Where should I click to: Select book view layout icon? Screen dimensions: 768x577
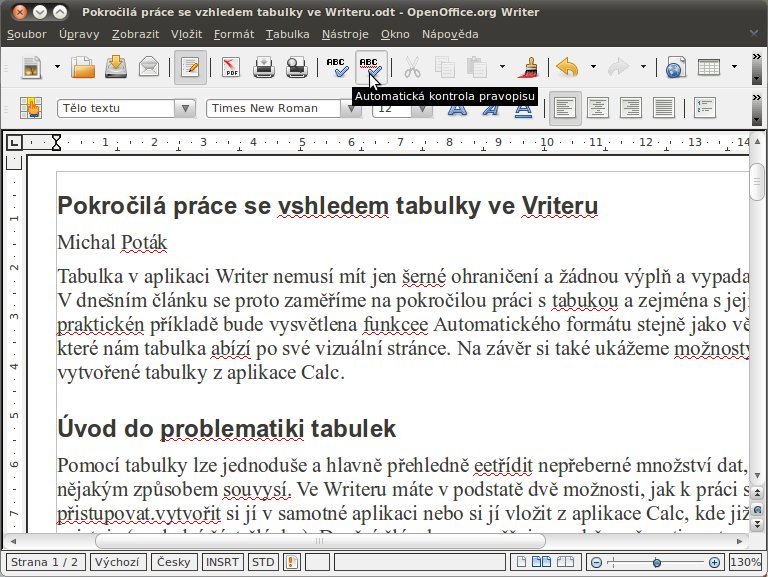click(x=565, y=562)
